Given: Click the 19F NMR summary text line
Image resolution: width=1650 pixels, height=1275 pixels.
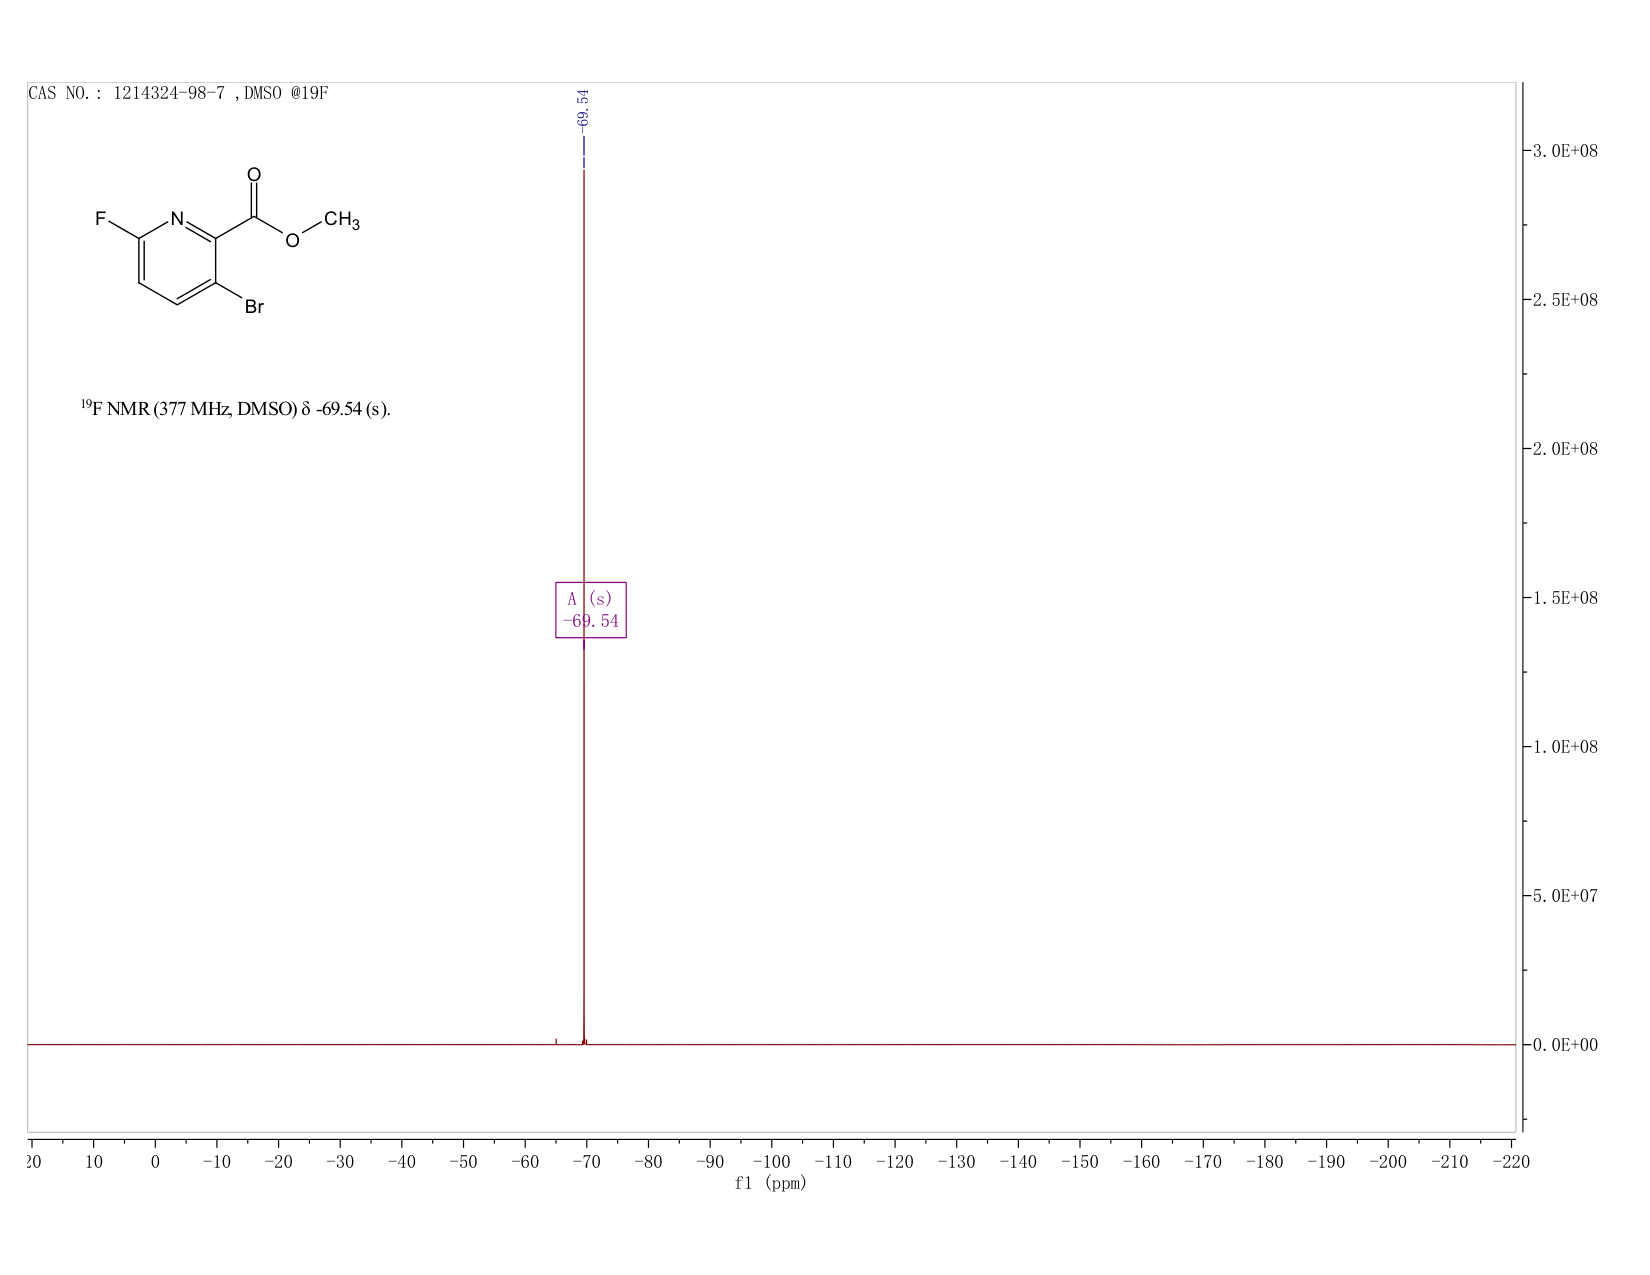Looking at the screenshot, I should pos(236,408).
